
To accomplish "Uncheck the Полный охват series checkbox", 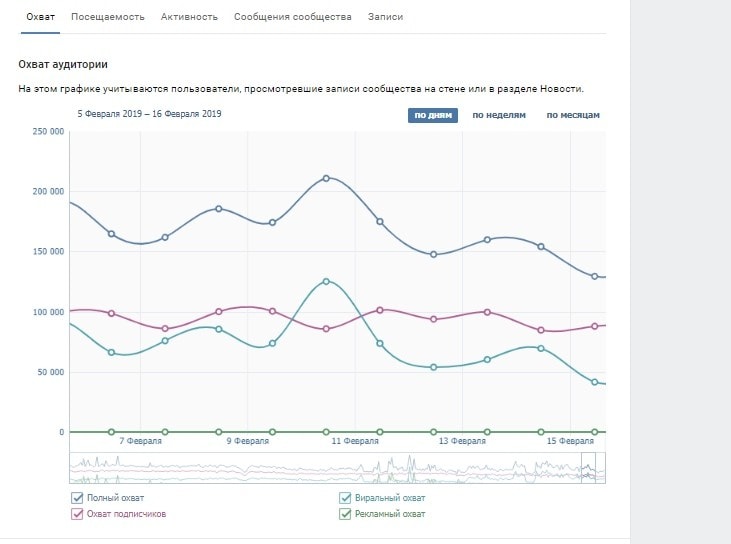I will (77, 498).
